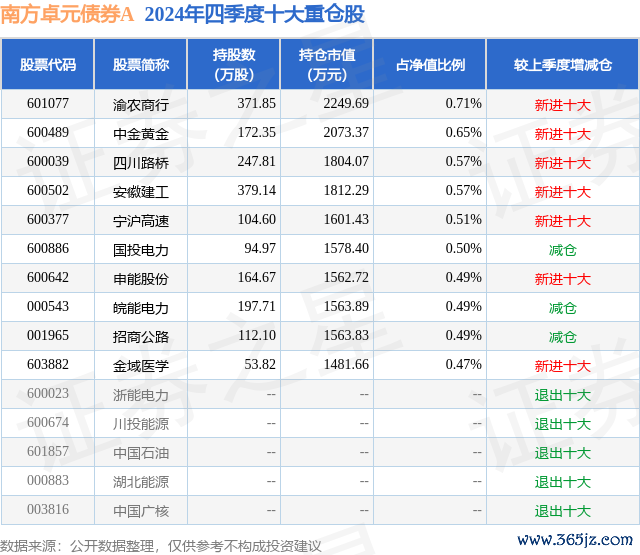
Task: Click 新进十大 status in 渝农商行 row
Action: tap(563, 105)
